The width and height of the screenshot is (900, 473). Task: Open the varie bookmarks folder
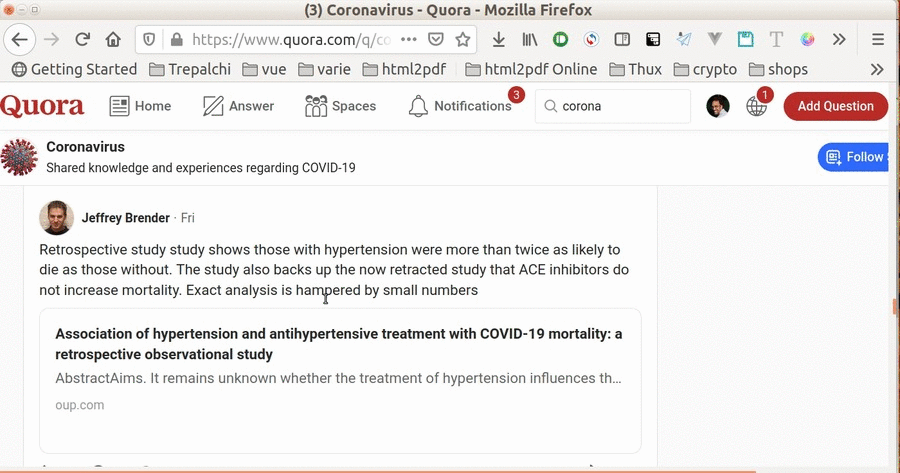point(324,69)
